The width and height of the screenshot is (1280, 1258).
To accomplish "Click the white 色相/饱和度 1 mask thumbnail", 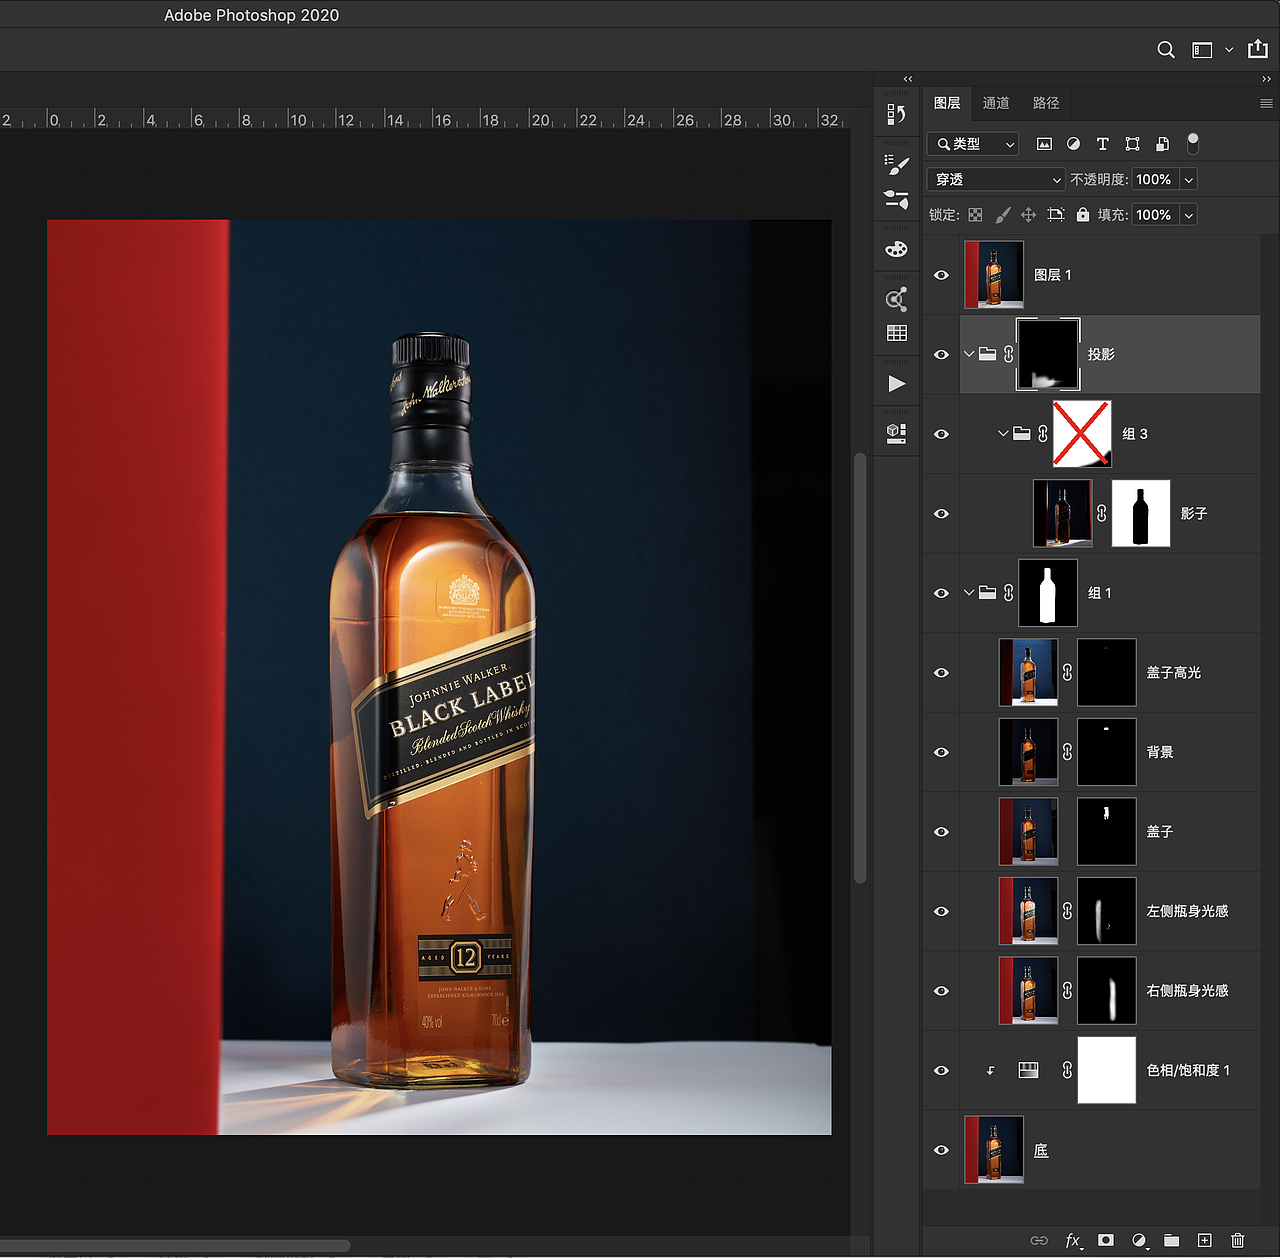I will (1106, 1070).
